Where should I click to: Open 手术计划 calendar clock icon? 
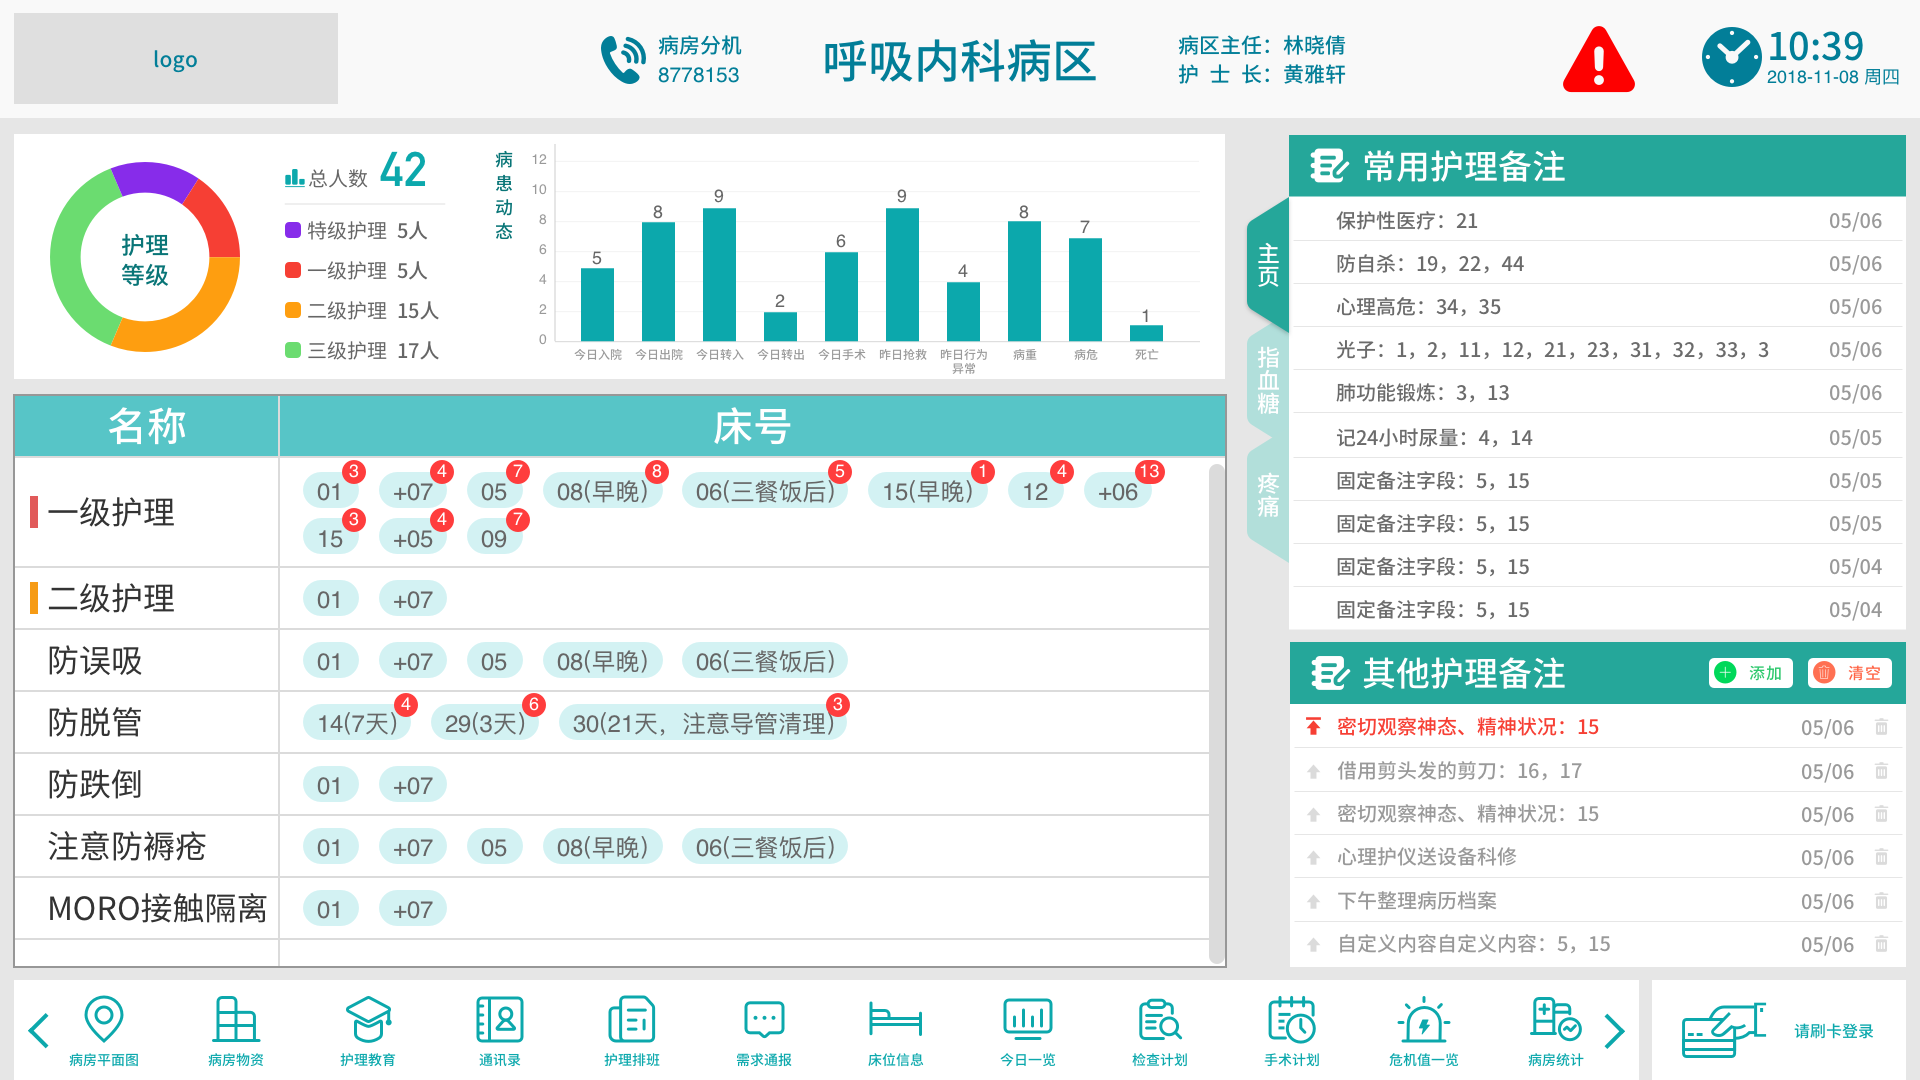(1292, 1019)
